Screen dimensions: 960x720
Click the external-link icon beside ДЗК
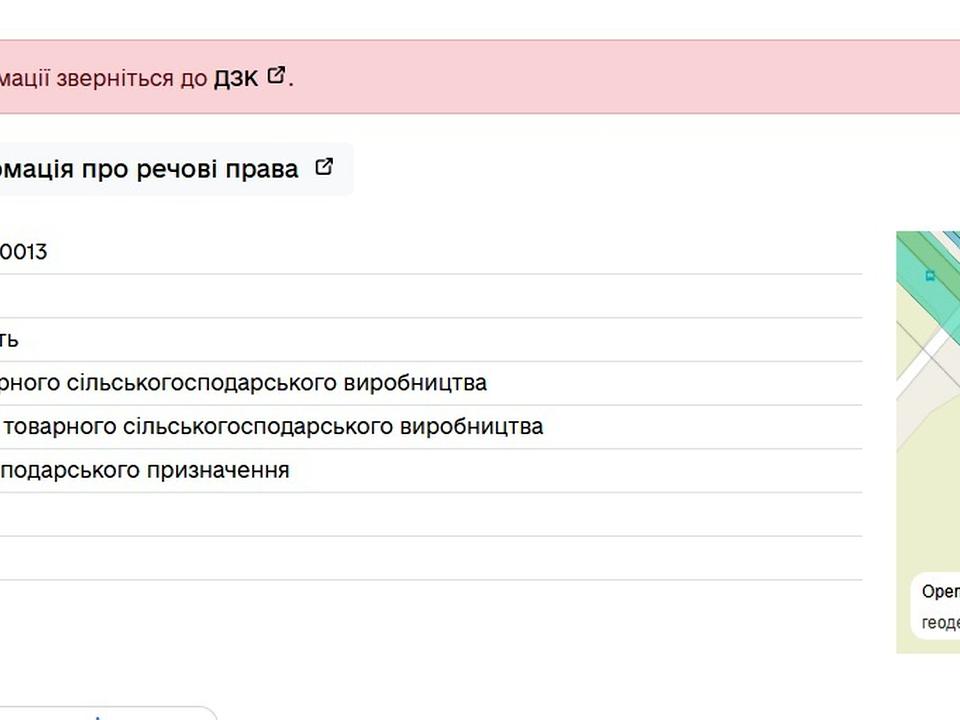(x=276, y=75)
